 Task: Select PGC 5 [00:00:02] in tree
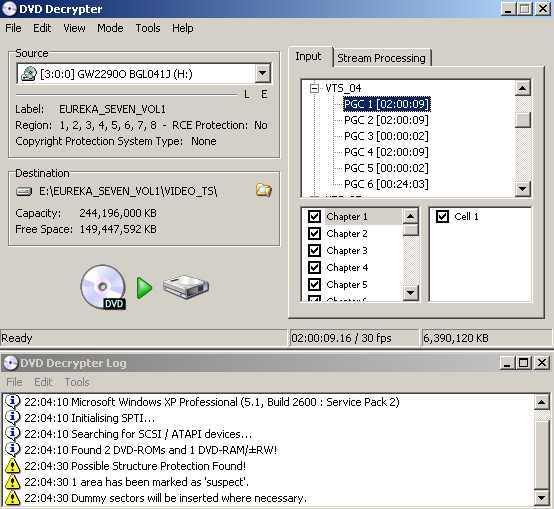tap(386, 168)
